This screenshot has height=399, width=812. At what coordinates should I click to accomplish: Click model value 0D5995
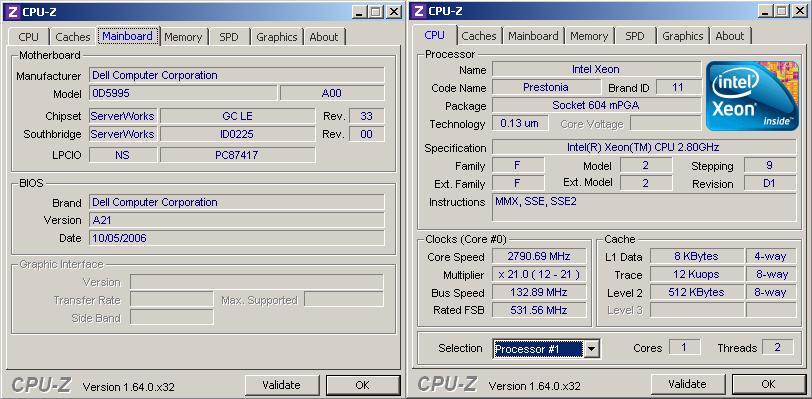183,93
